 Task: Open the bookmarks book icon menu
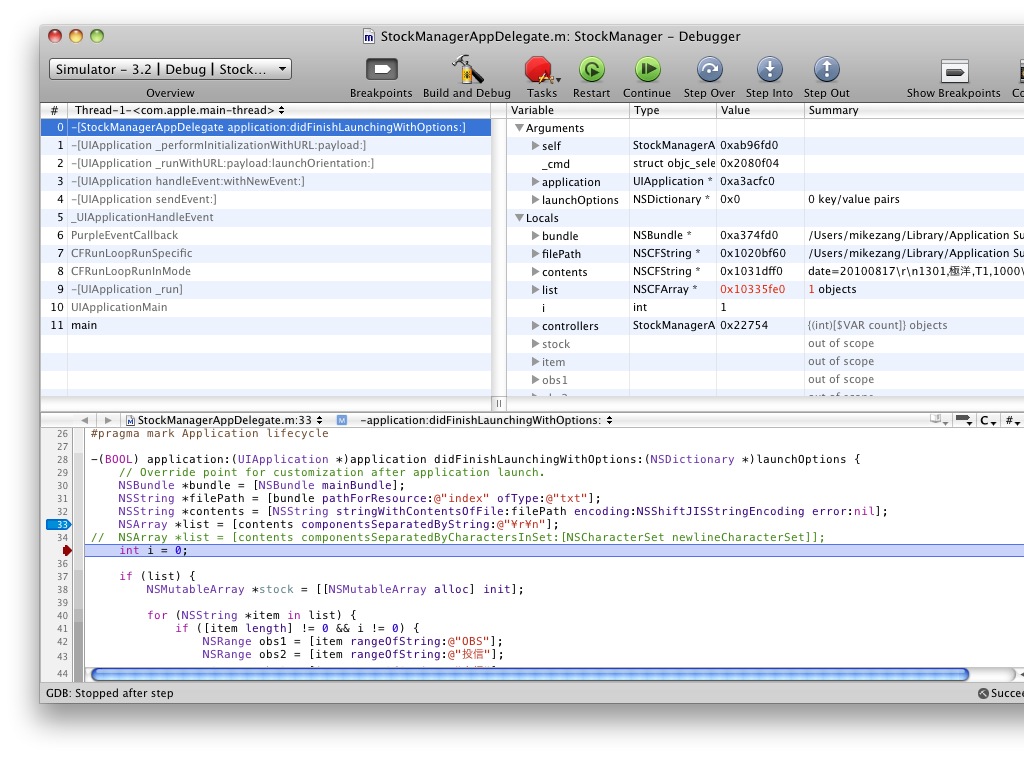938,420
